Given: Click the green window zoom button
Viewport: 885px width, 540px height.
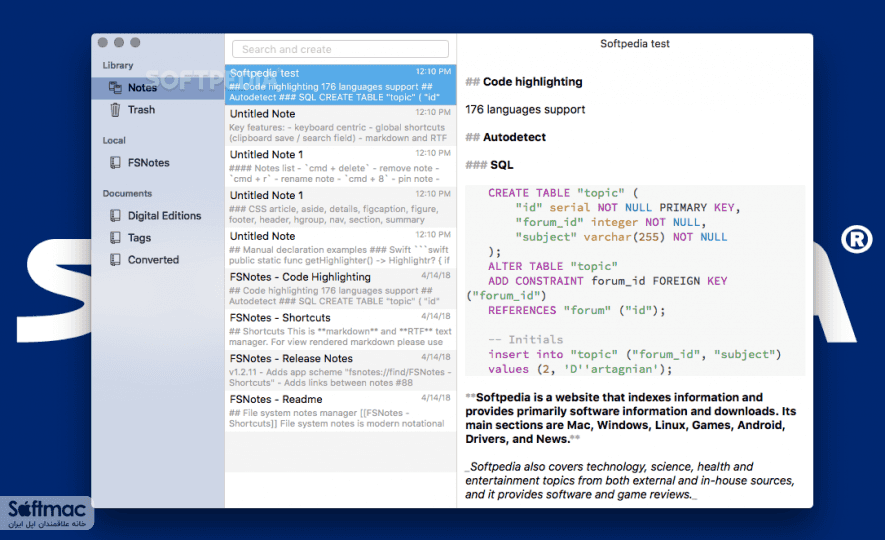Looking at the screenshot, I should point(135,42).
